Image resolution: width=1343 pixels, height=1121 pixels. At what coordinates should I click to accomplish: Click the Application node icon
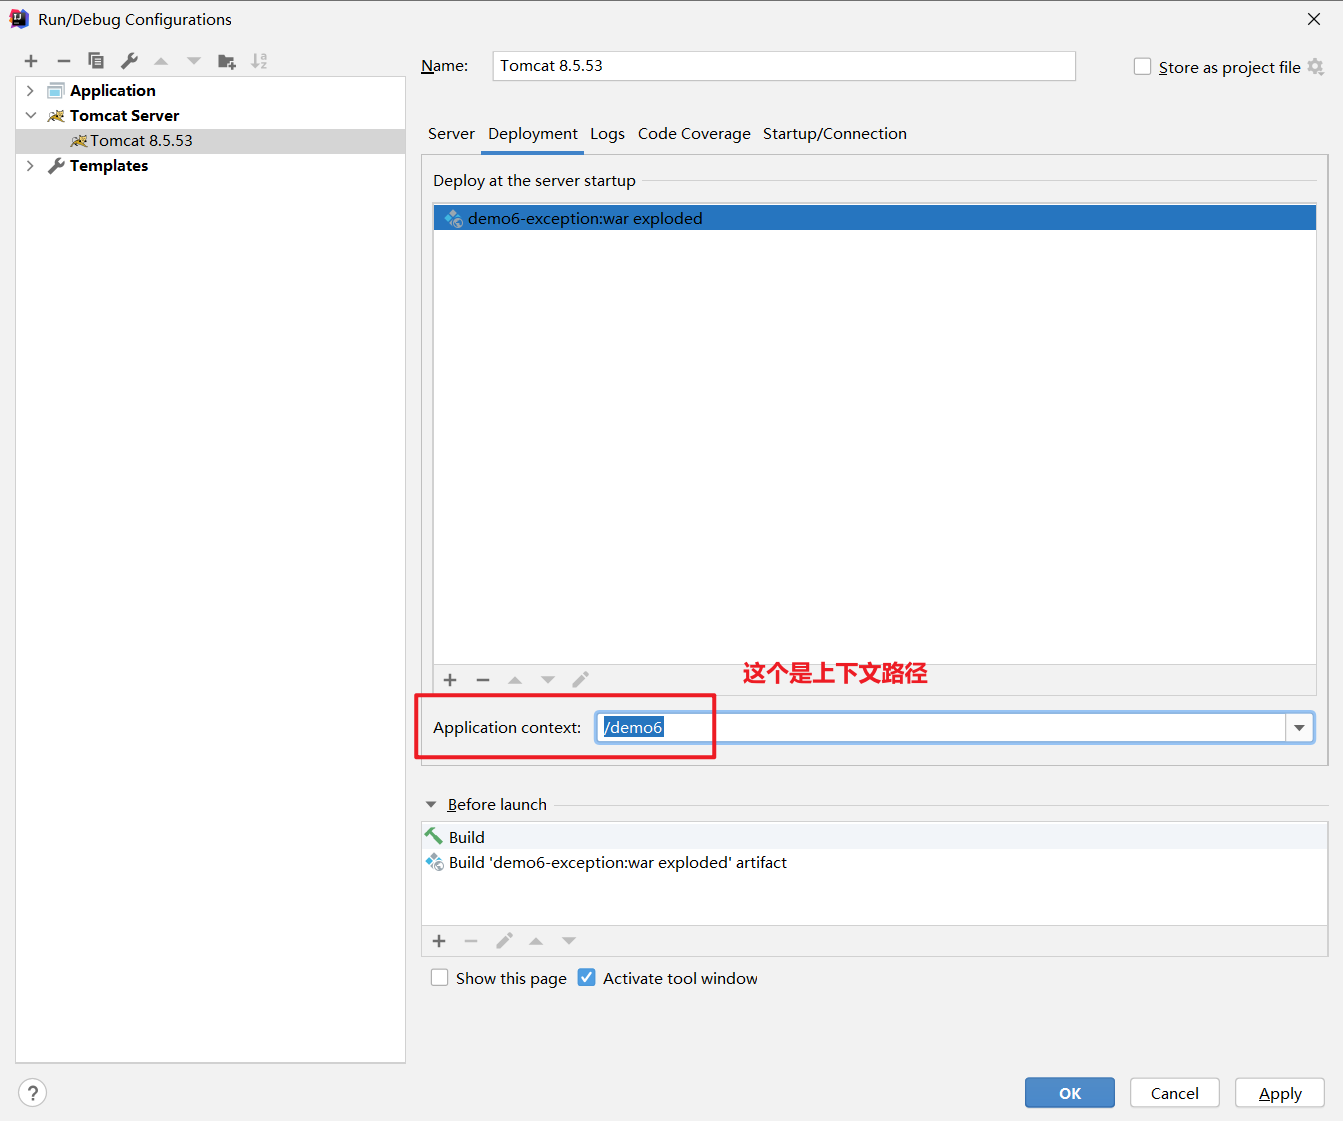point(56,91)
